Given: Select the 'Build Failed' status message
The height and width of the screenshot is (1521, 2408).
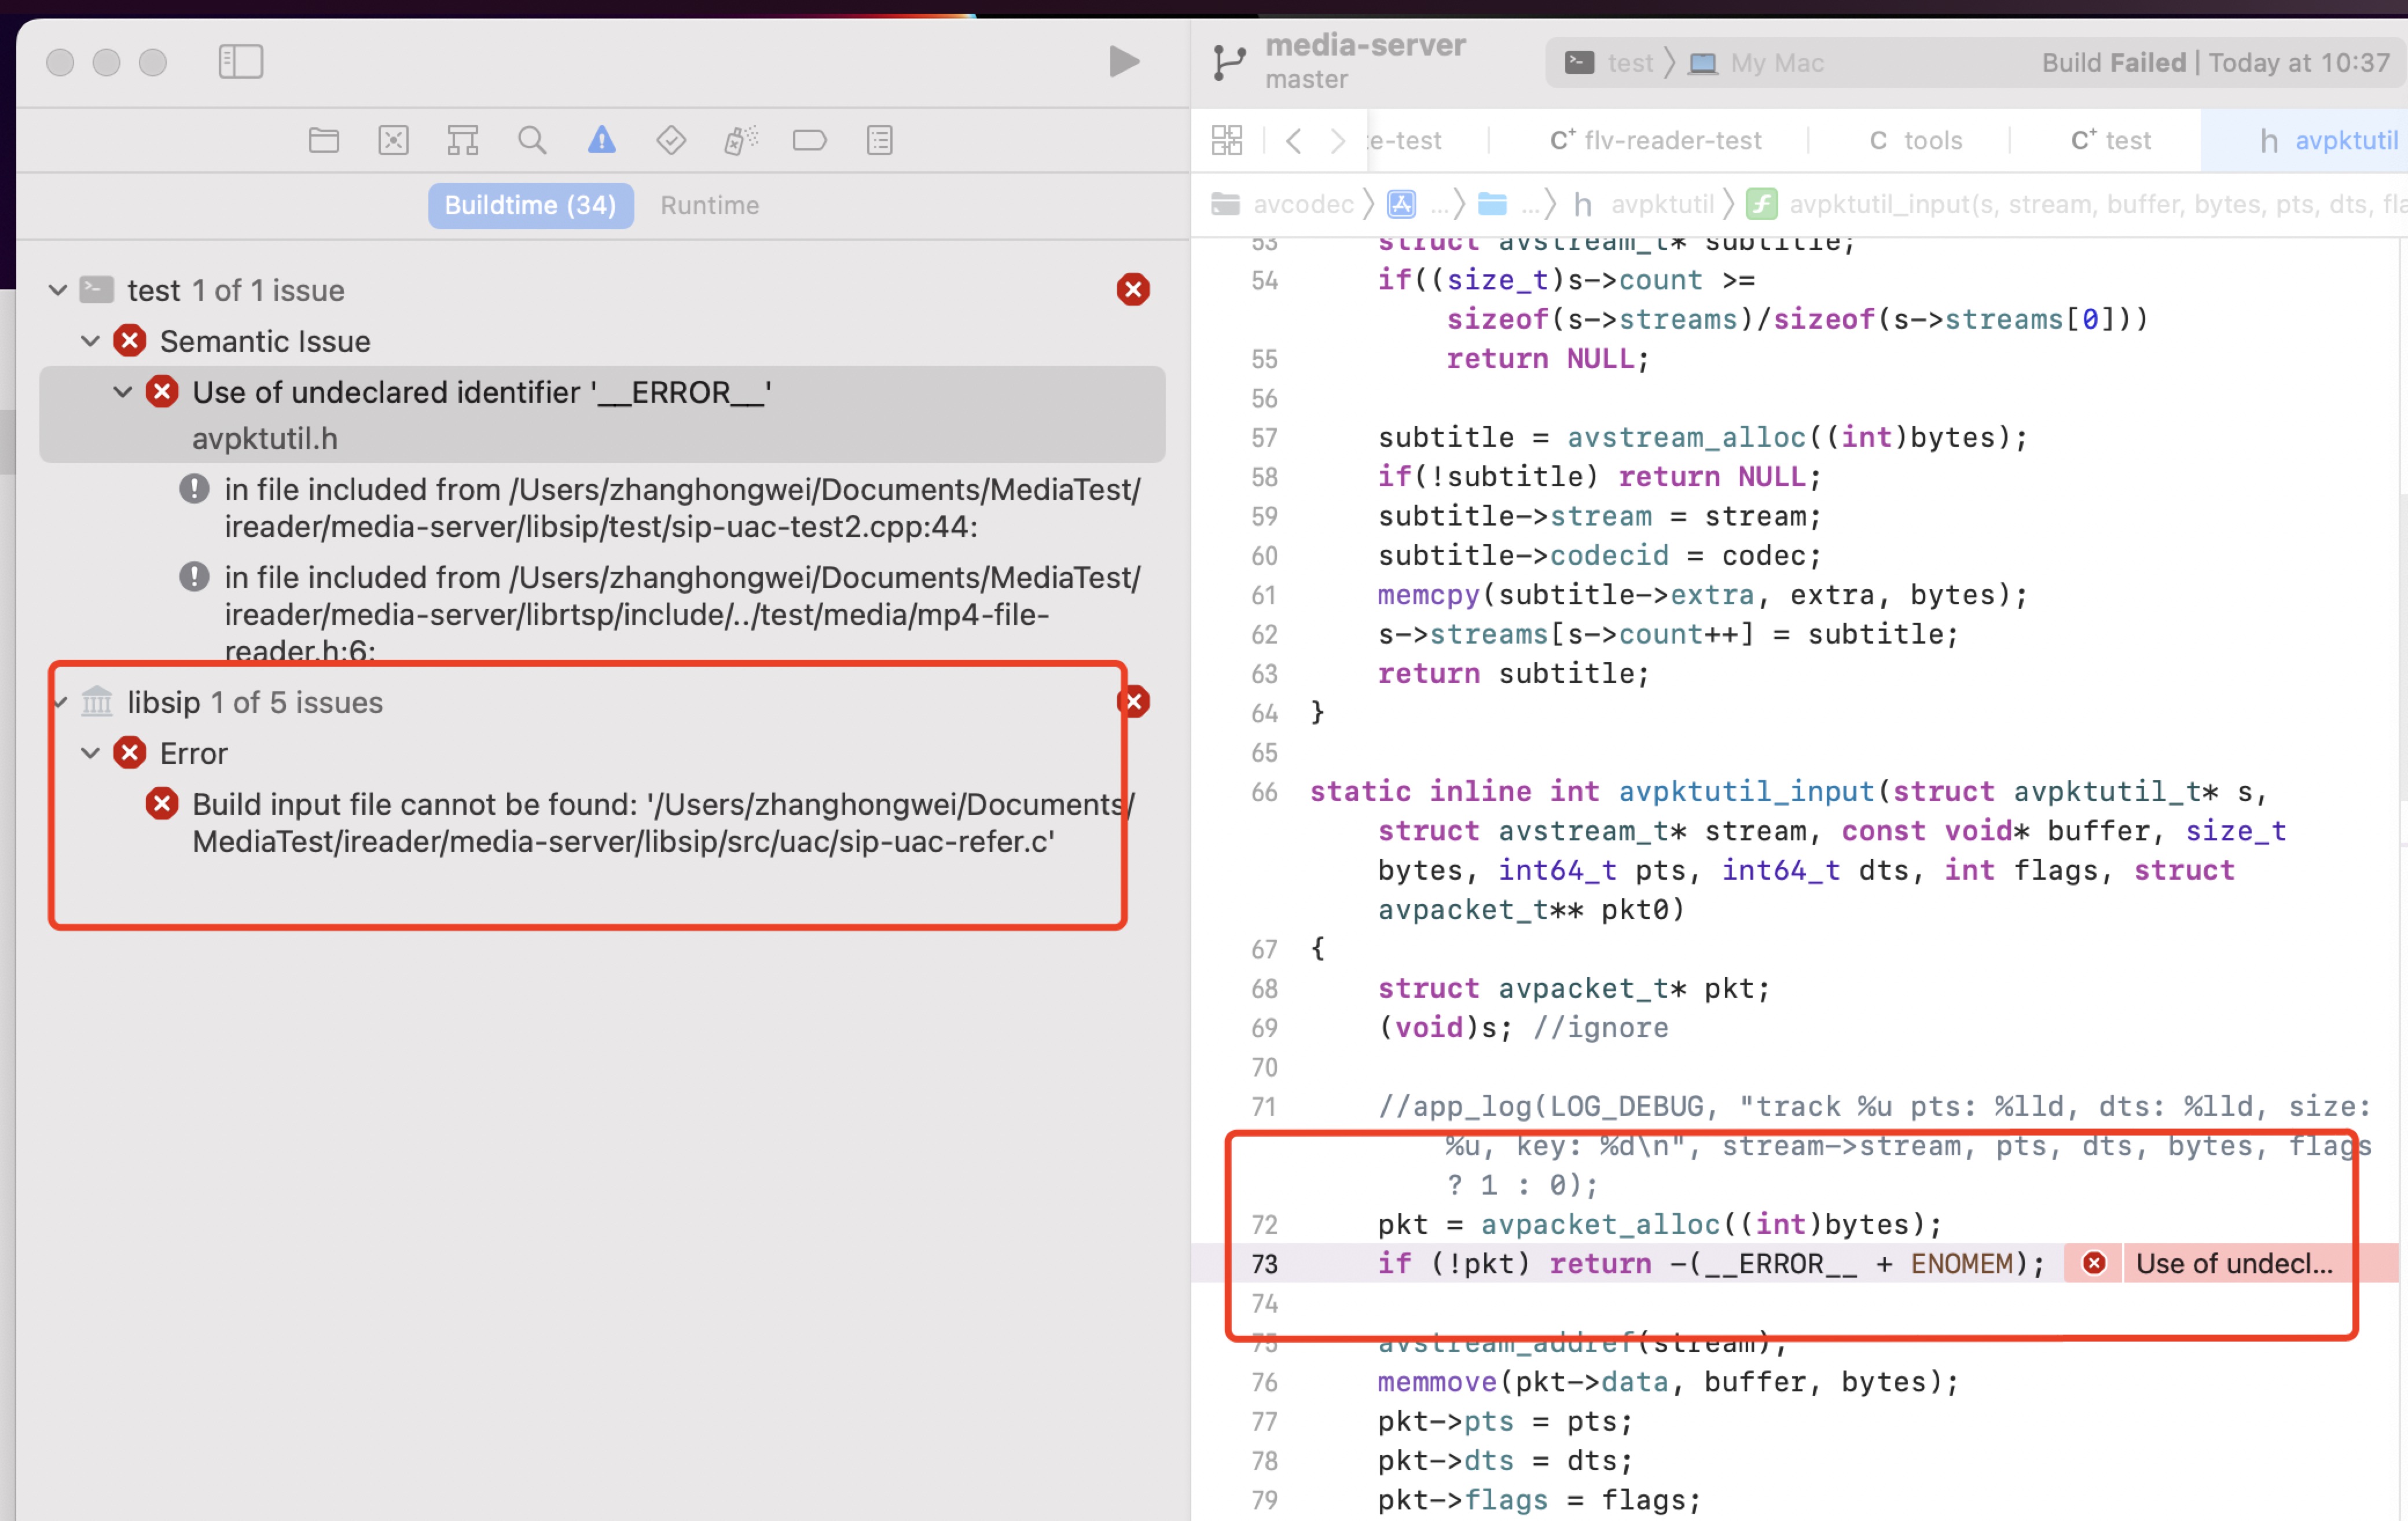Looking at the screenshot, I should [x=2113, y=62].
